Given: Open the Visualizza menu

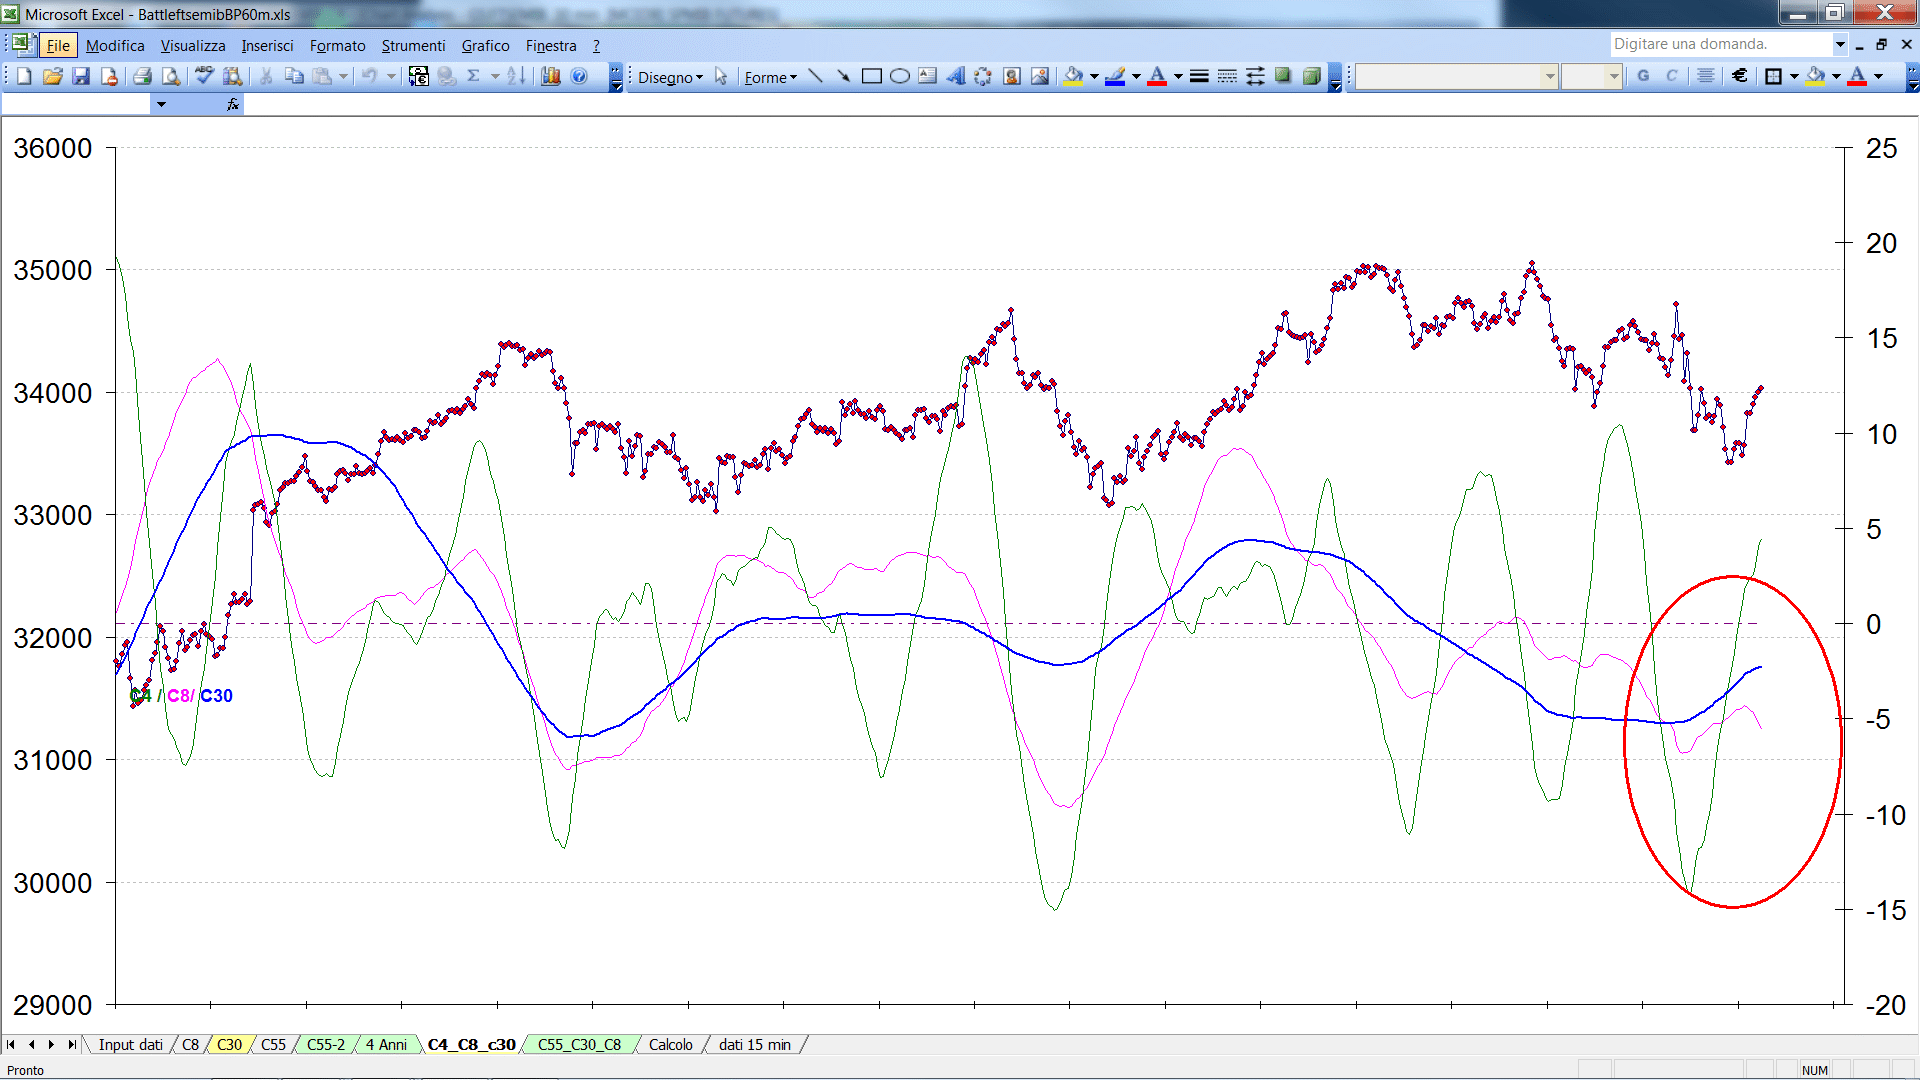Looking at the screenshot, I should pos(193,45).
